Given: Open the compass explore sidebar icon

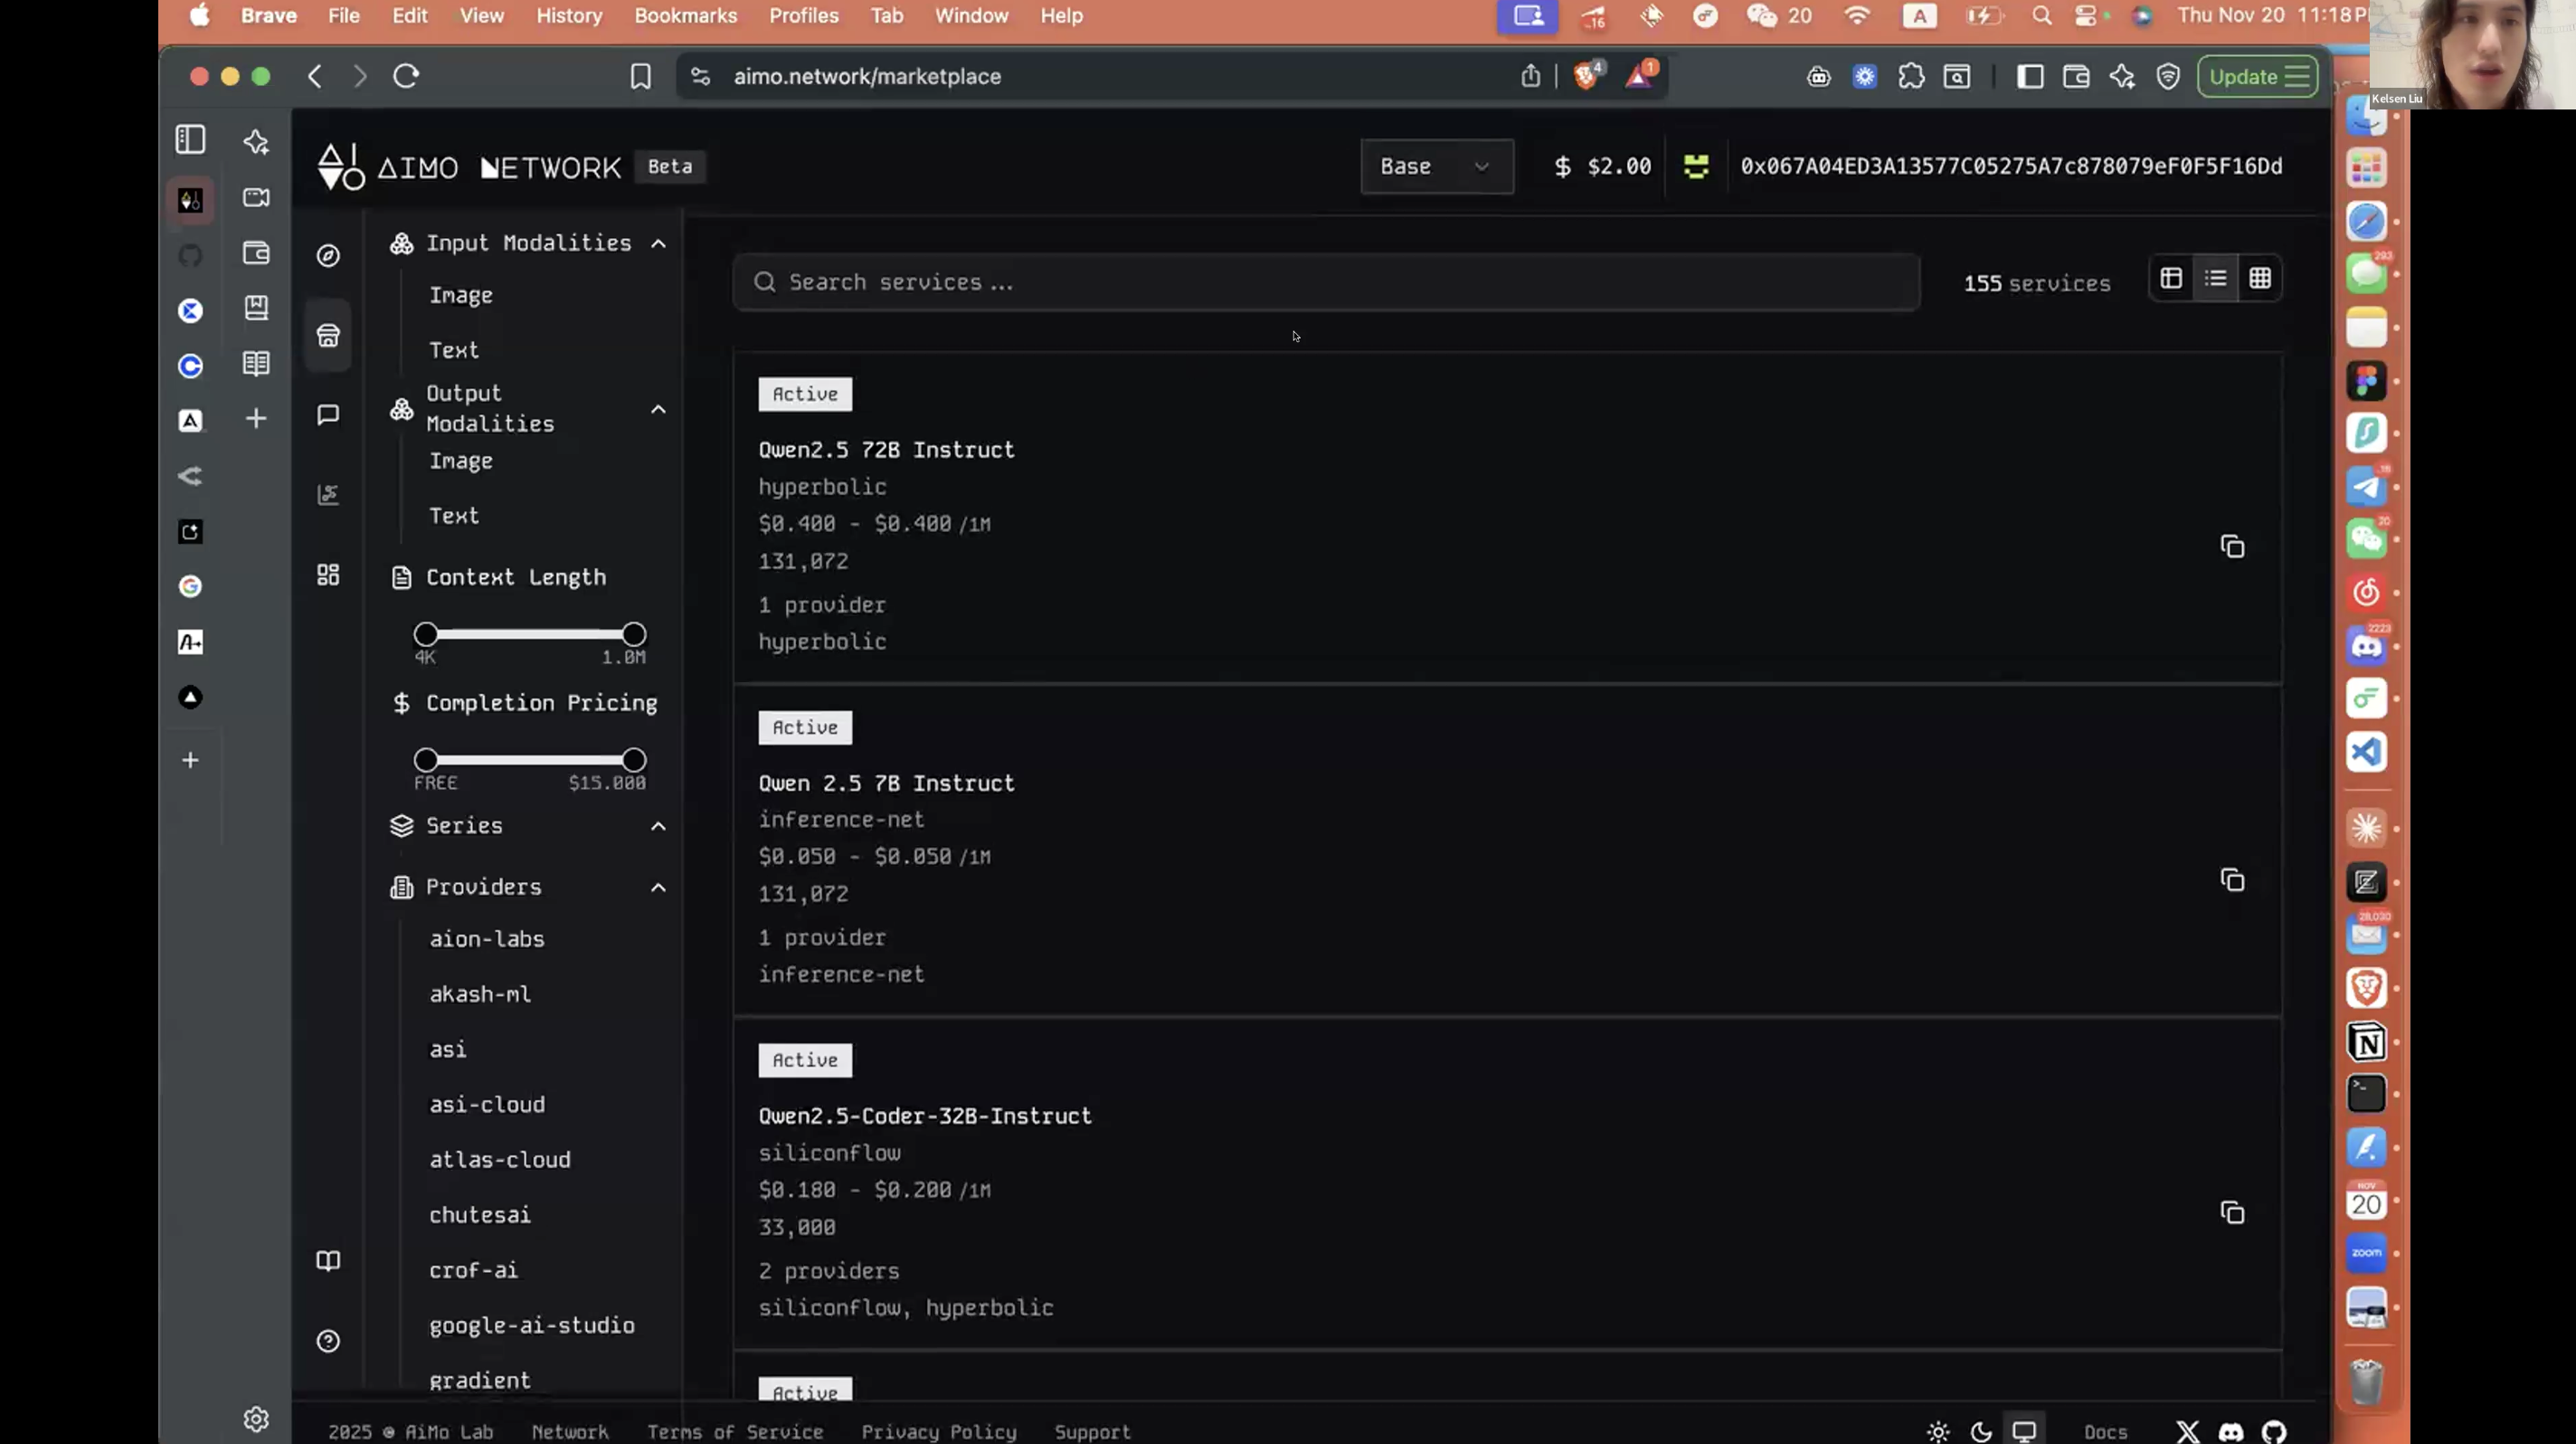Looking at the screenshot, I should [x=328, y=256].
